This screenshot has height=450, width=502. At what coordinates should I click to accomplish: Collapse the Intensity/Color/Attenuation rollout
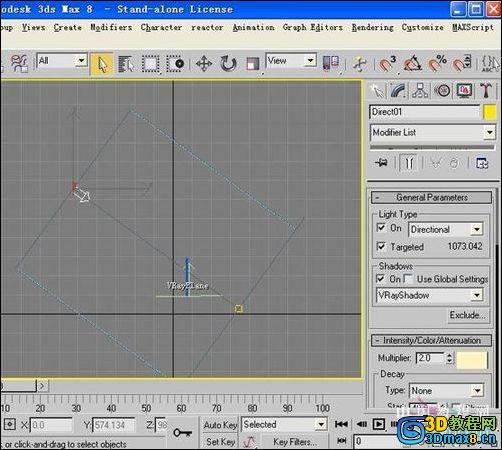tap(431, 340)
